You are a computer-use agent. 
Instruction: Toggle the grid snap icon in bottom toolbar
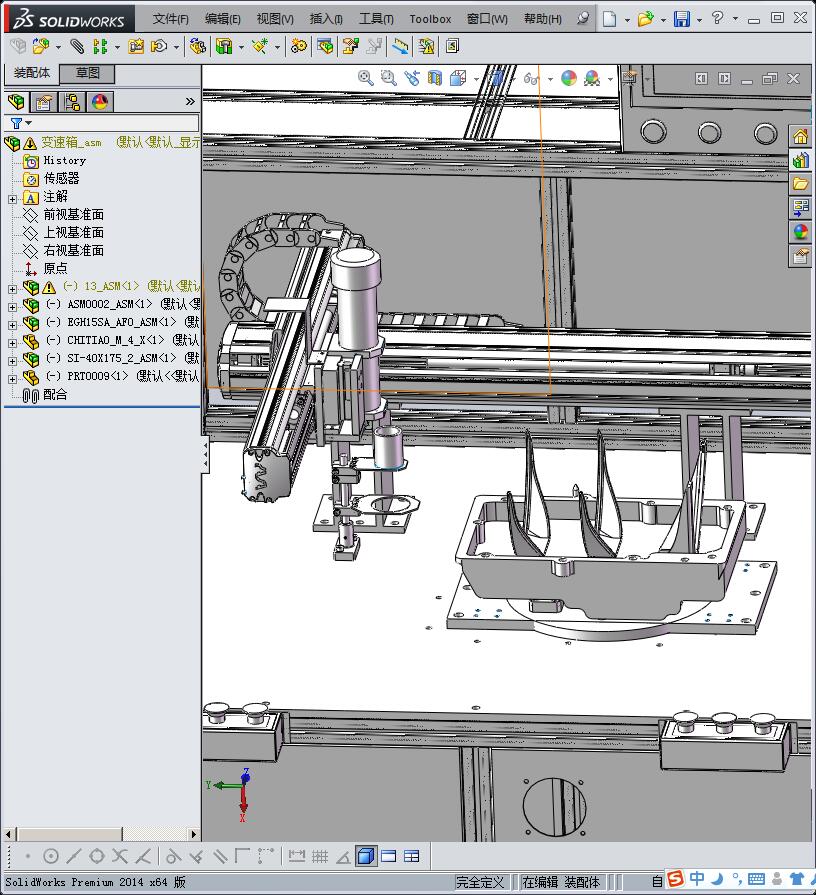tap(320, 856)
